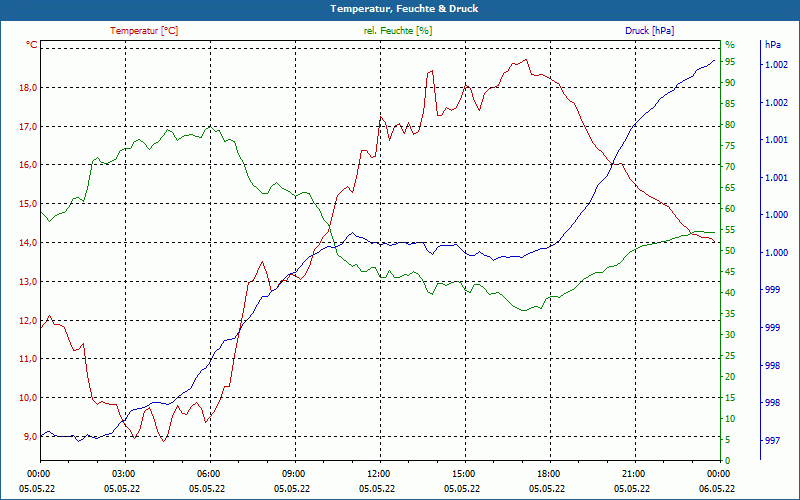This screenshot has height=500, width=800.
Task: Click temperature axis value '17,0'
Action: pyautogui.click(x=28, y=127)
